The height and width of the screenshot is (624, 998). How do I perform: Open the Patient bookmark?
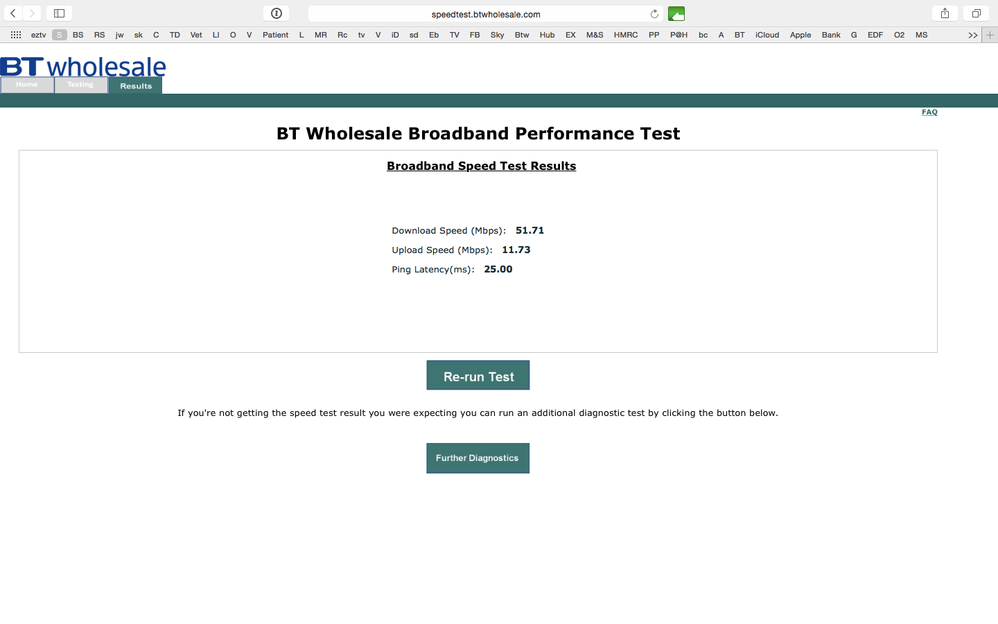pyautogui.click(x=275, y=35)
